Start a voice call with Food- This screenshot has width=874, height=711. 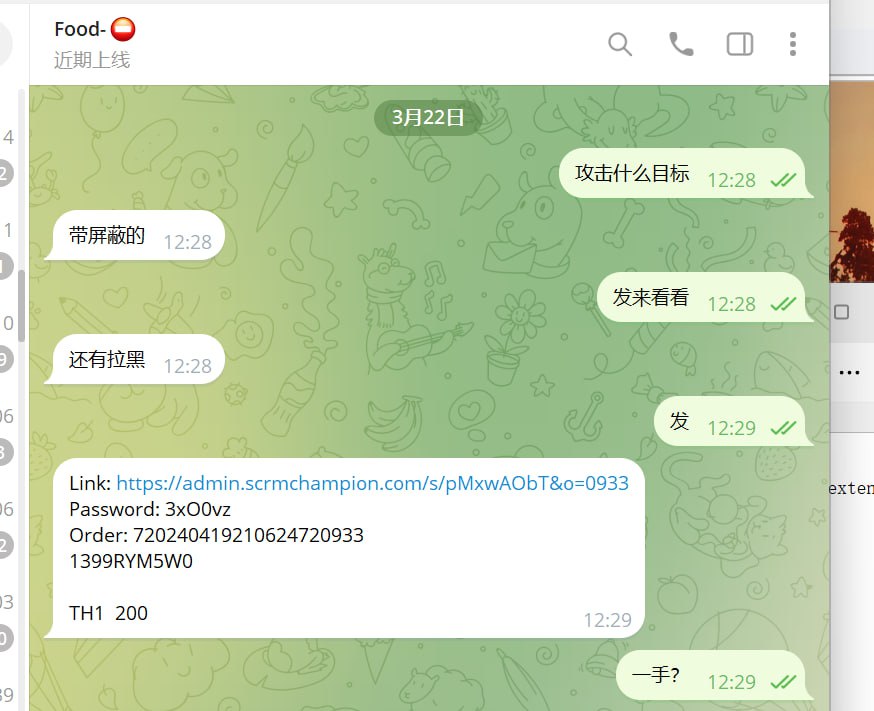point(681,44)
